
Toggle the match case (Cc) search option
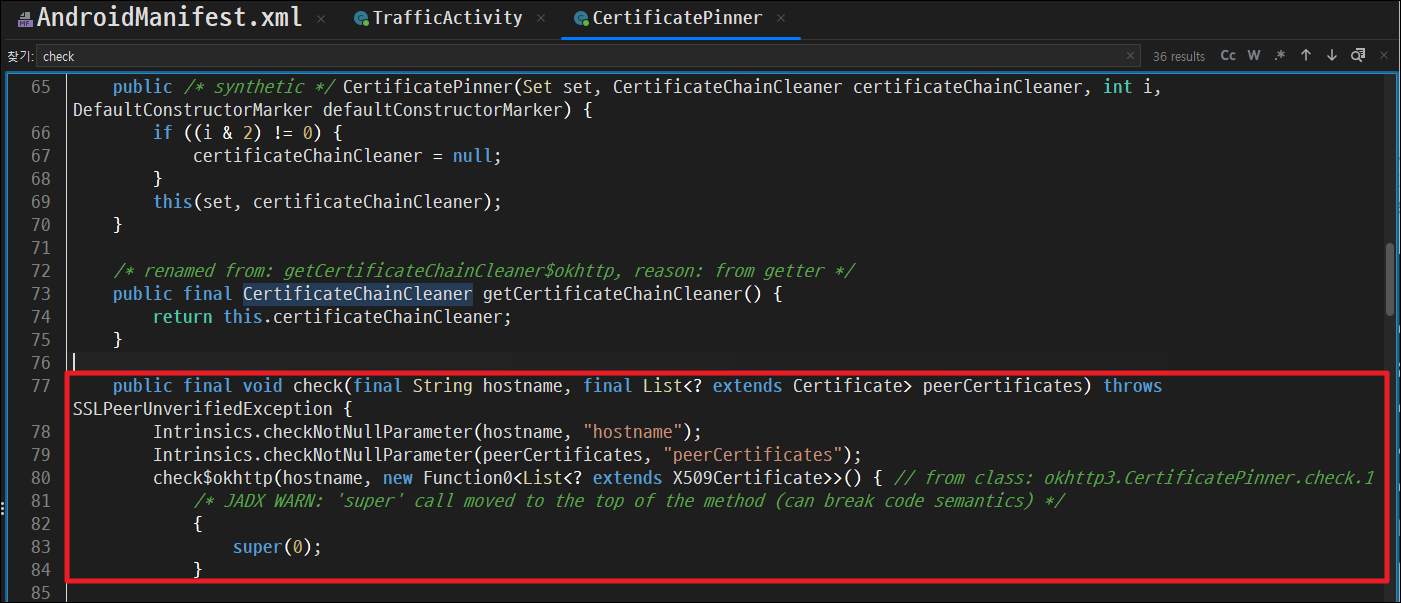(1228, 56)
